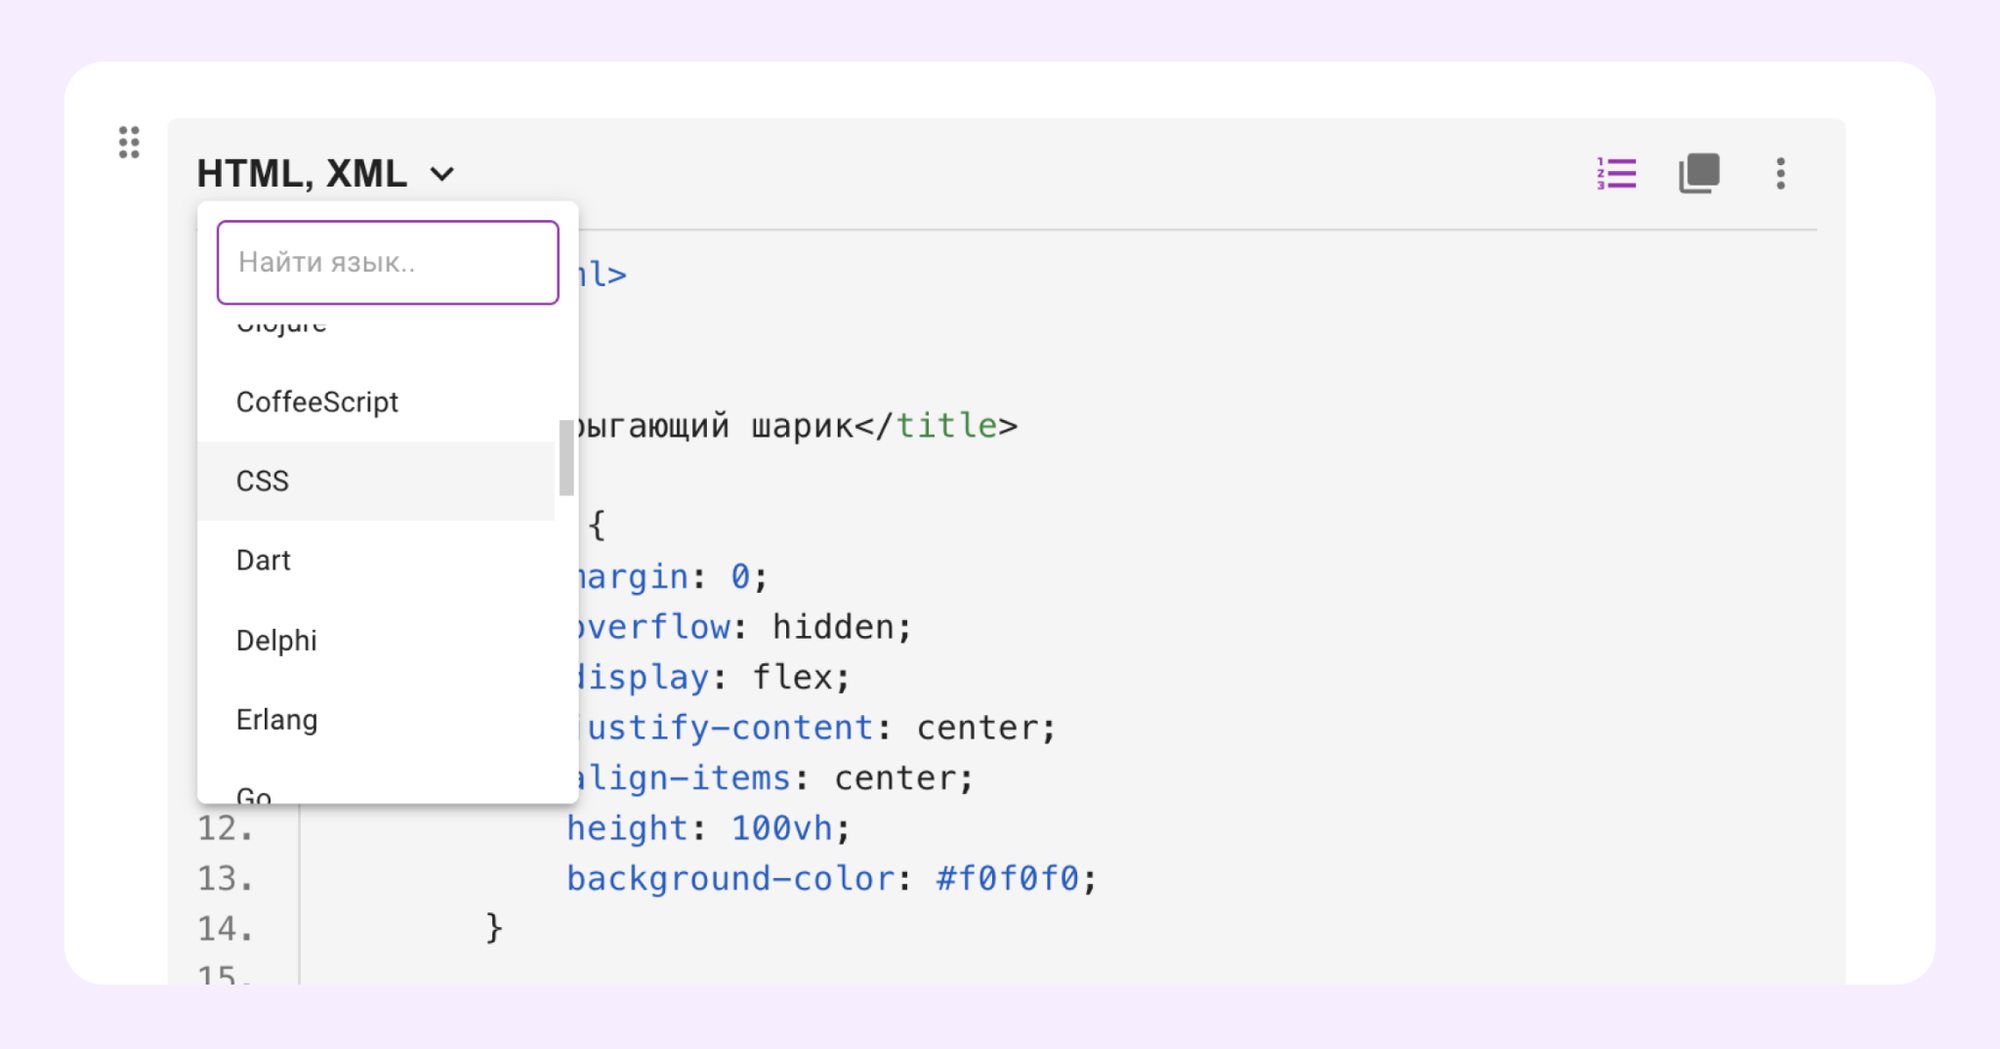
Task: Toggle line numbering with the list icon
Action: (1616, 174)
